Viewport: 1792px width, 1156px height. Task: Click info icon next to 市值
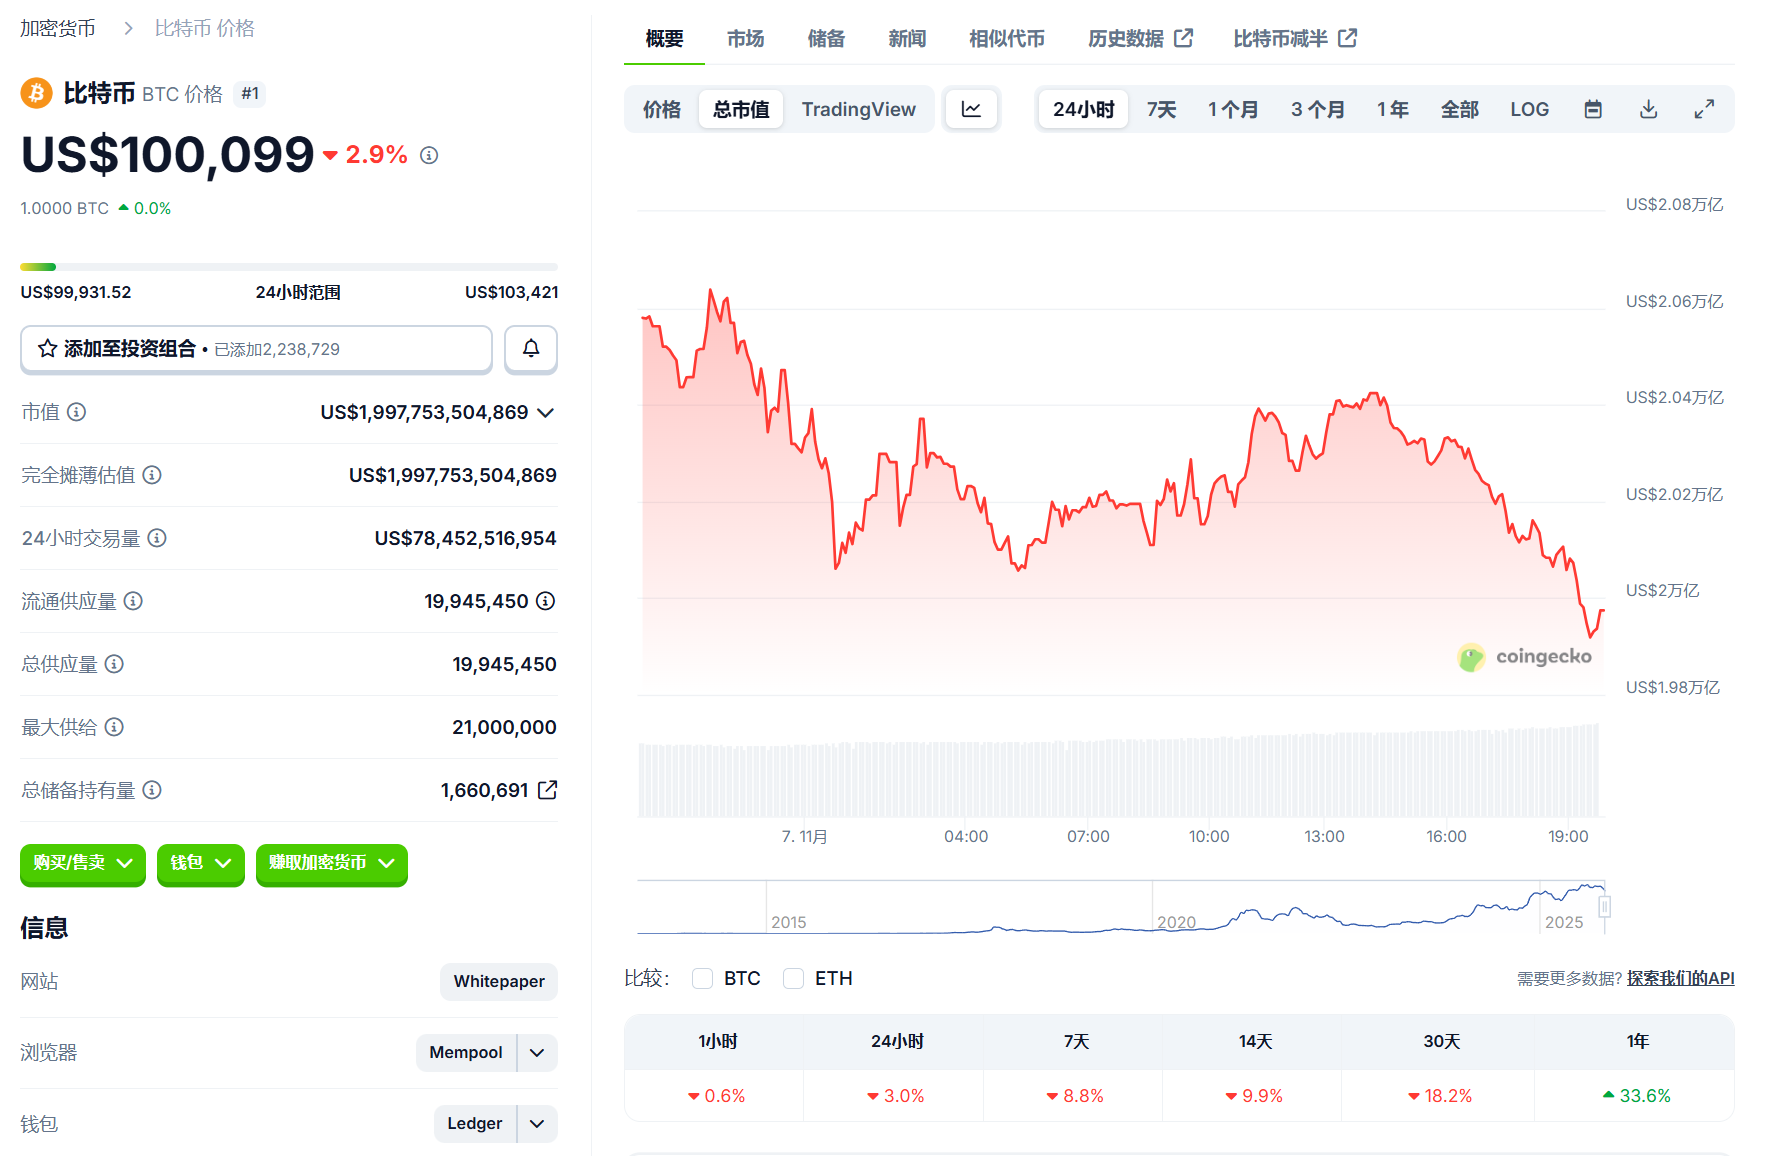tap(77, 412)
